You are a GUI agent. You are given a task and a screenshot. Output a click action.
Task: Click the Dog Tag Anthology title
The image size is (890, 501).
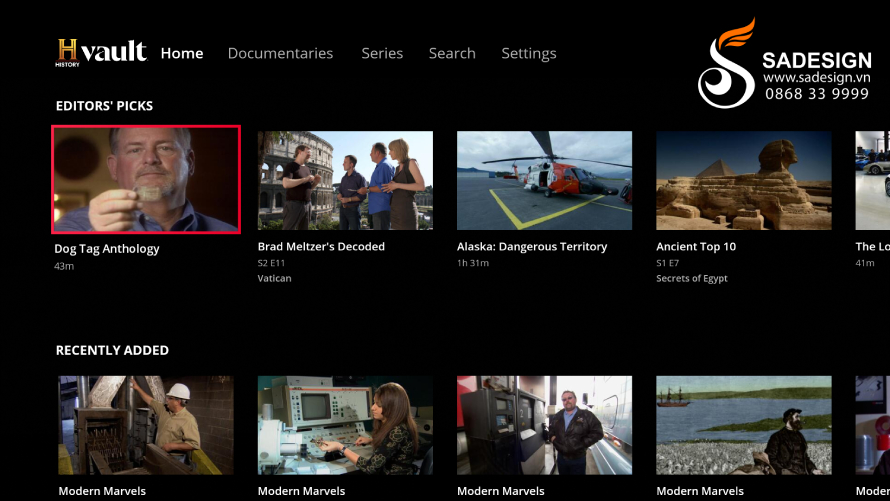click(107, 249)
